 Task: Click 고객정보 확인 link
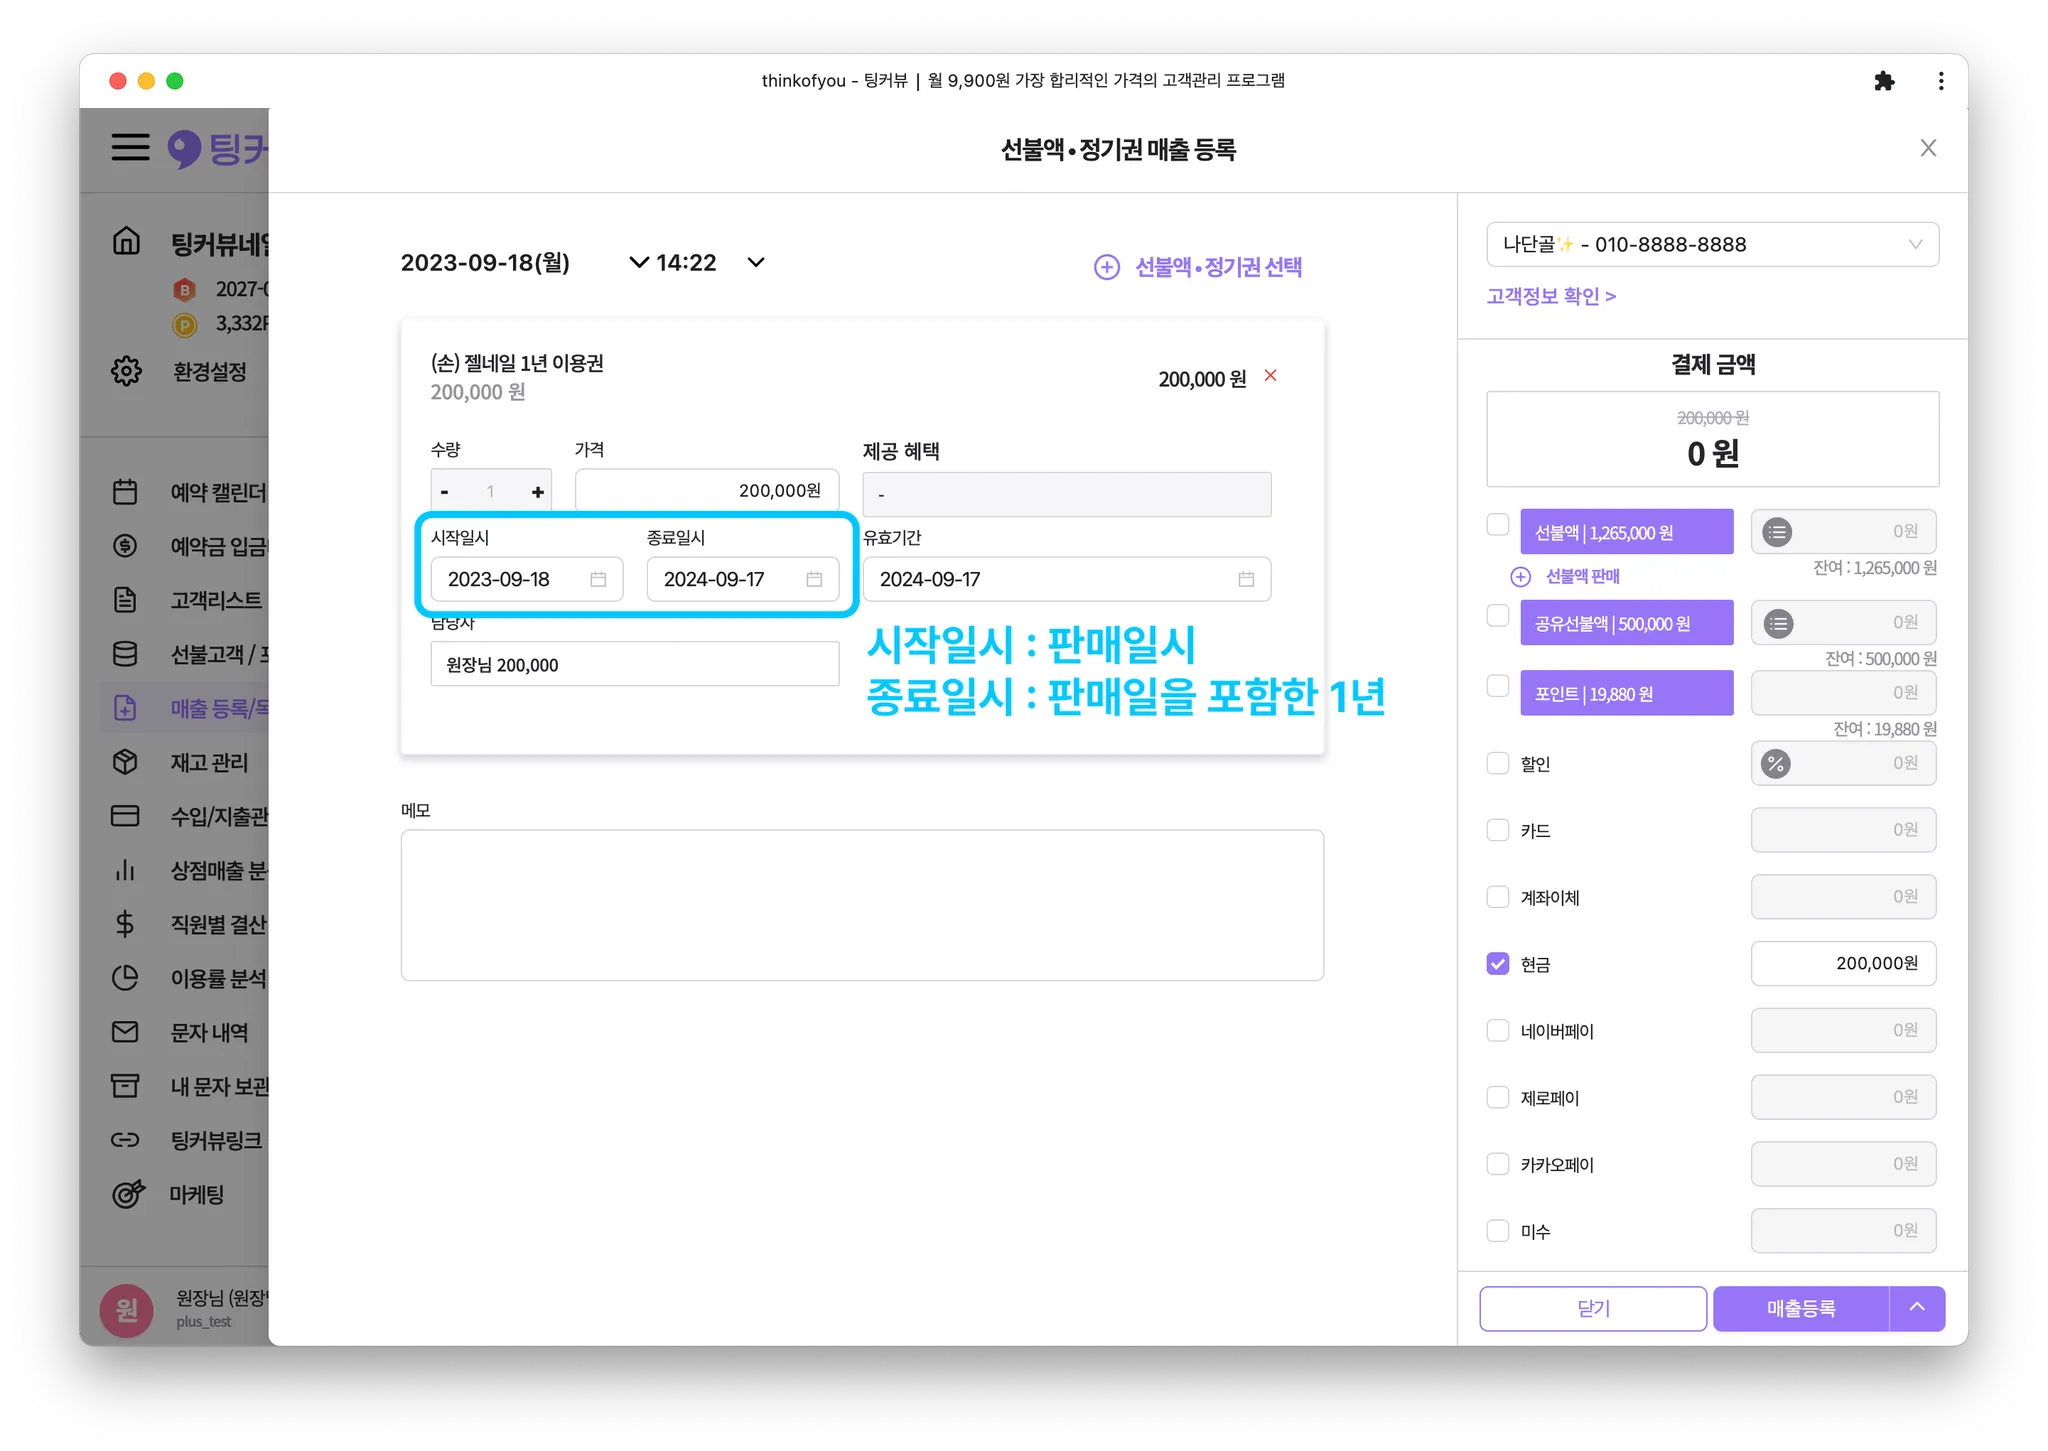(x=1550, y=297)
